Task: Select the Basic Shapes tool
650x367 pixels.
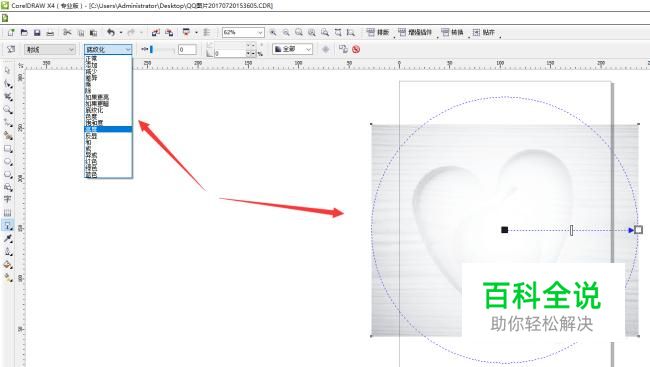Action: [7, 187]
